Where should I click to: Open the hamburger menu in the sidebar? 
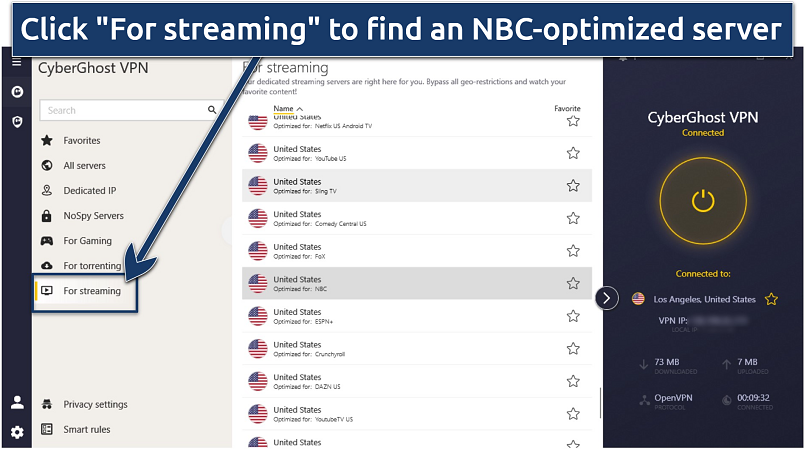pos(15,62)
